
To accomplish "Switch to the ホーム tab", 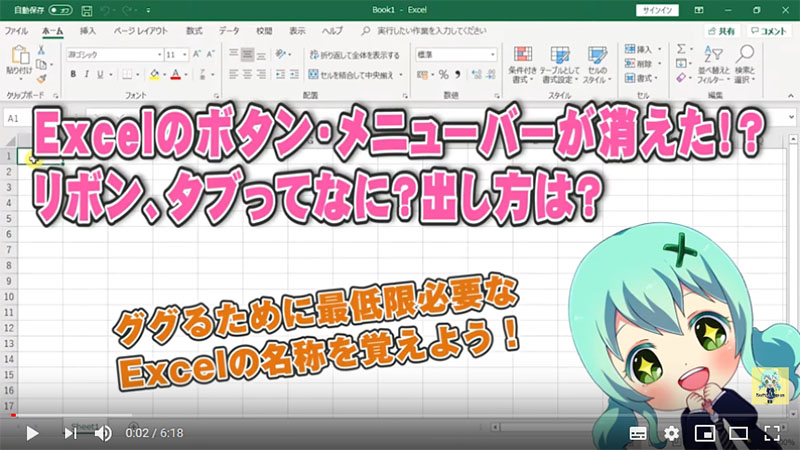I will point(53,31).
